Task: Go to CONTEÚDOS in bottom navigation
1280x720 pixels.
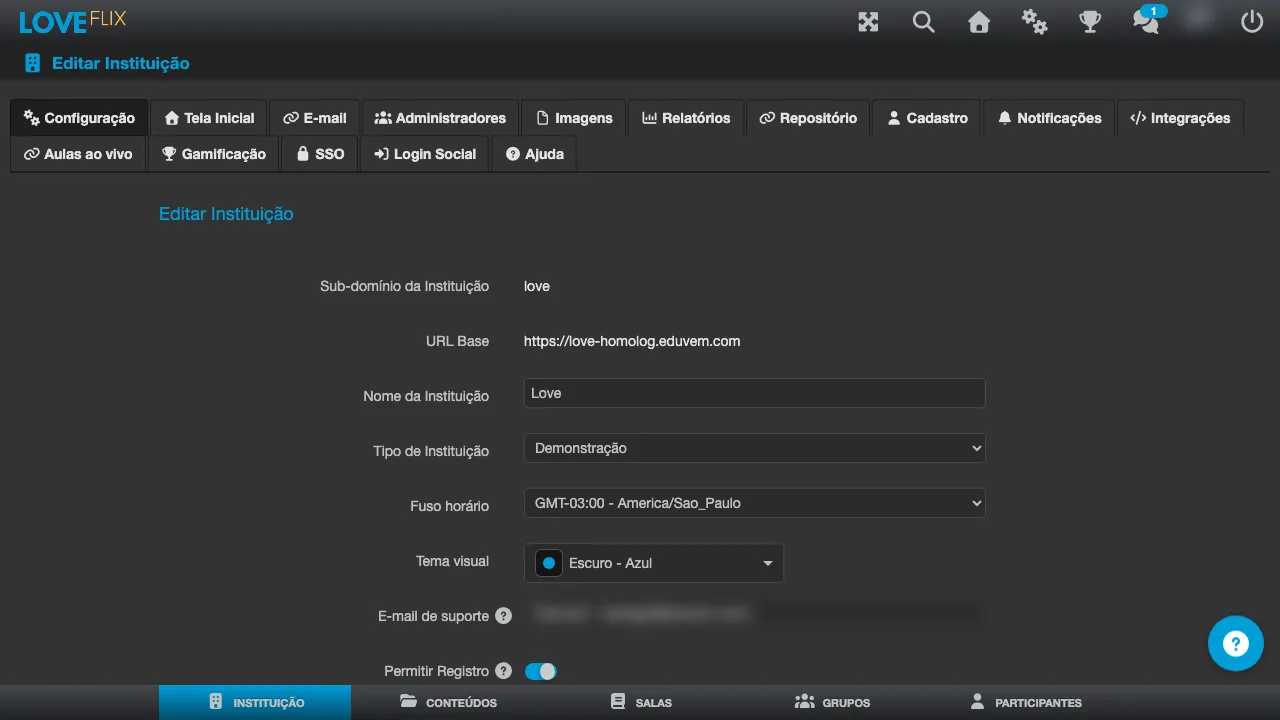Action: coord(448,702)
